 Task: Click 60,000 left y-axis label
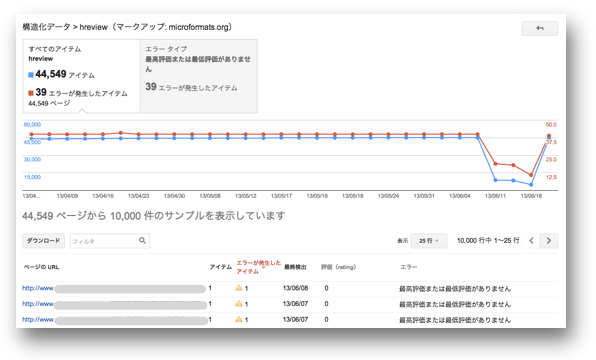pos(32,125)
